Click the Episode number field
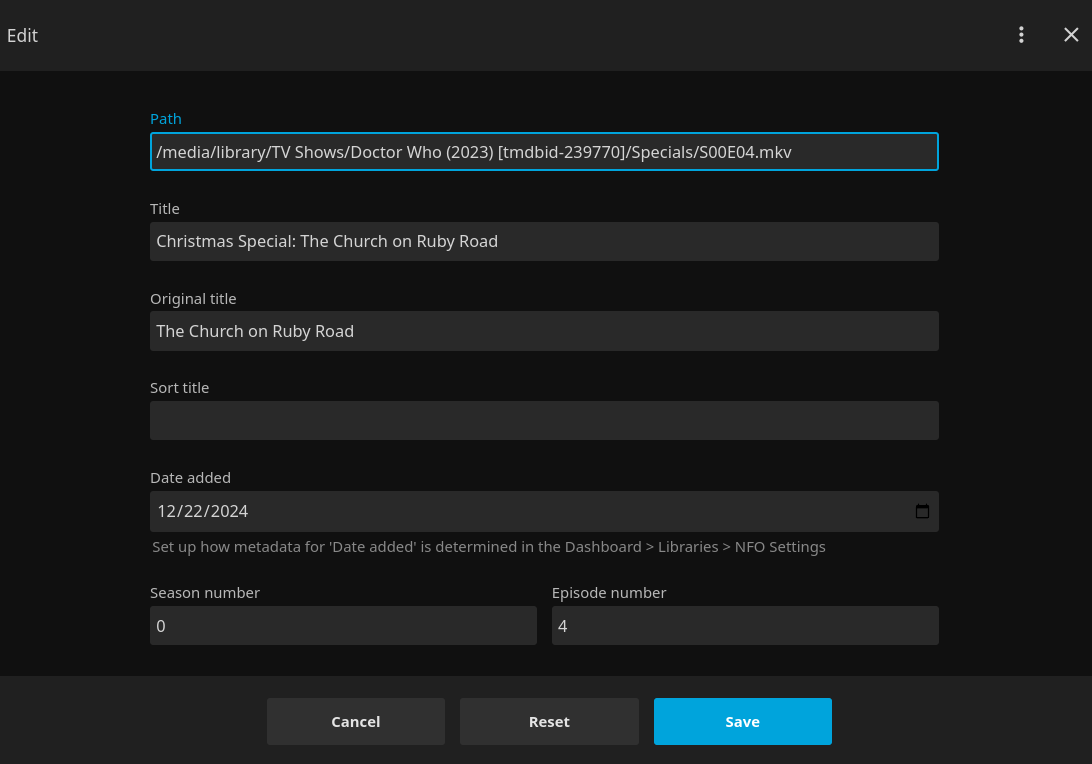The image size is (1092, 764). [x=745, y=626]
